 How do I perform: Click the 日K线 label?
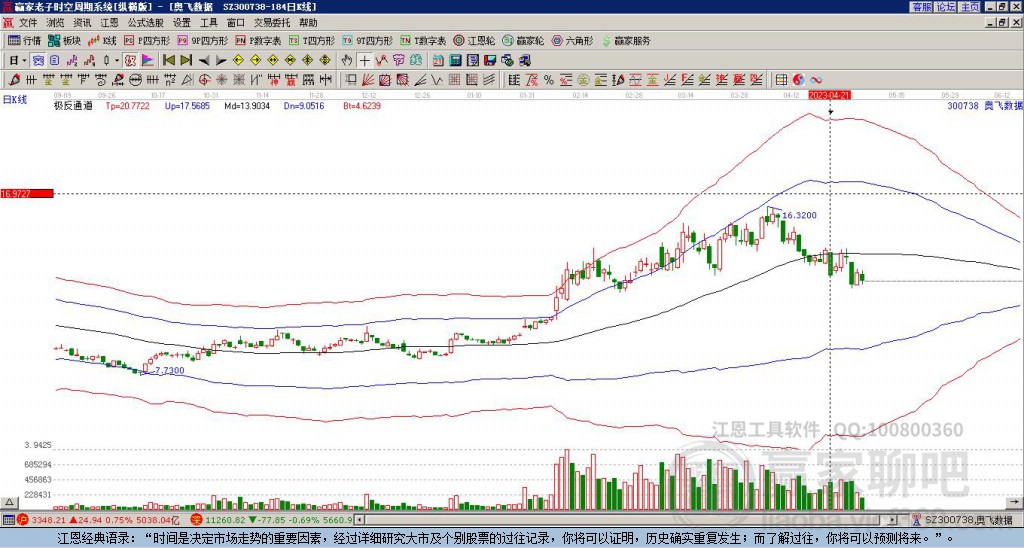tap(15, 100)
